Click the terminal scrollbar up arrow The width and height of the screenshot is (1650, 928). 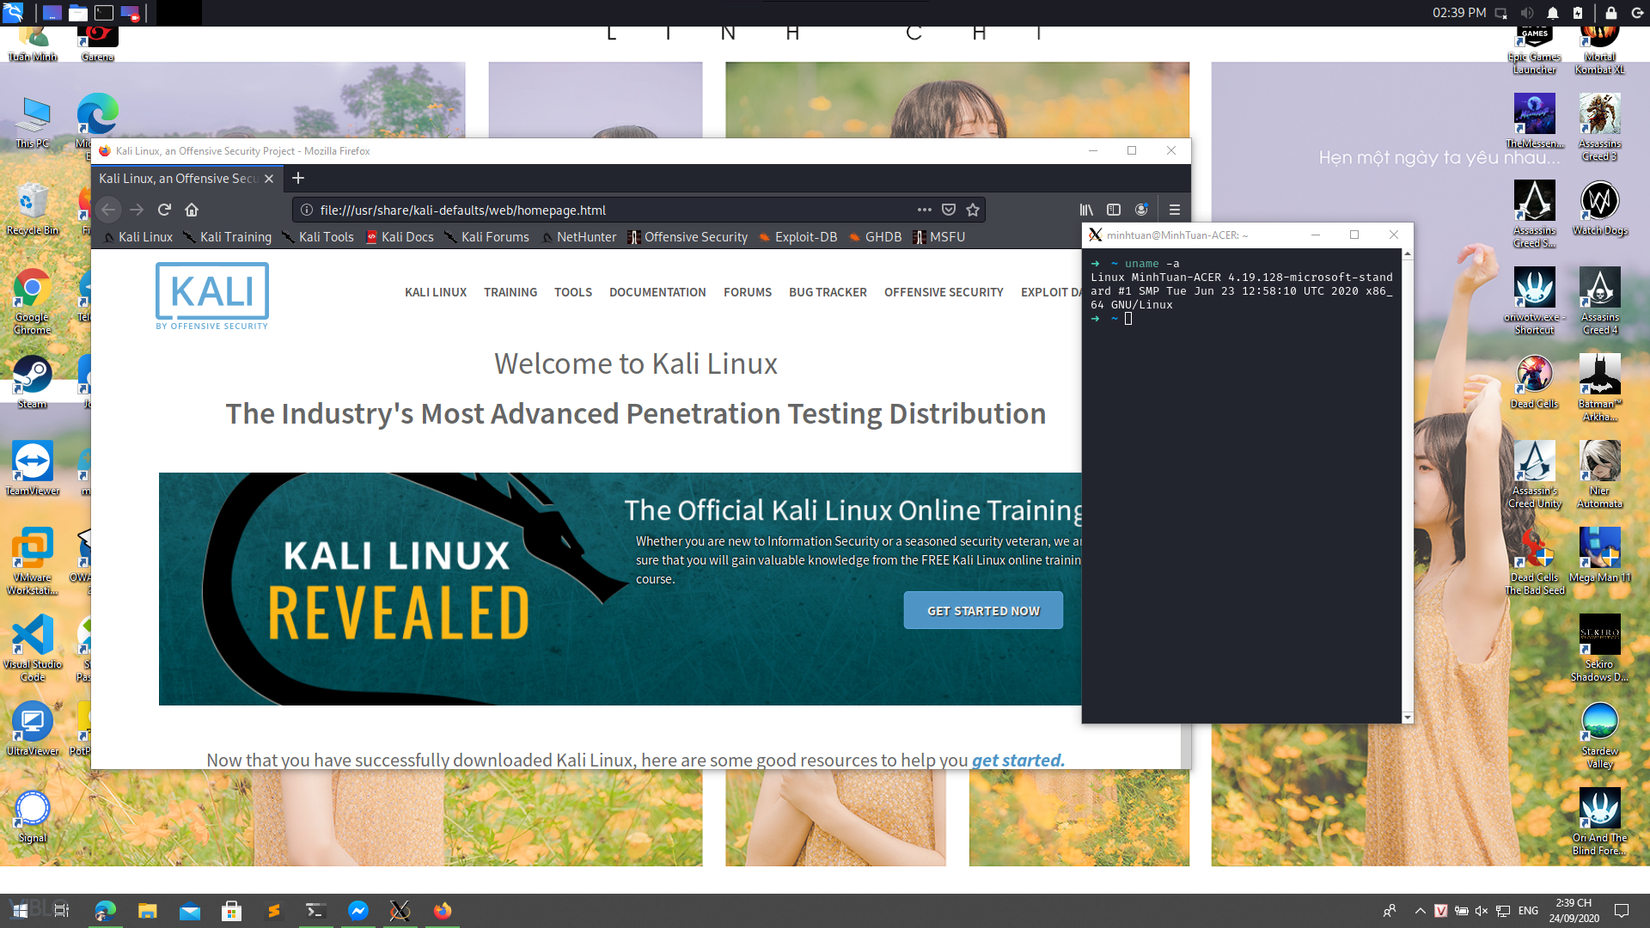click(x=1408, y=254)
